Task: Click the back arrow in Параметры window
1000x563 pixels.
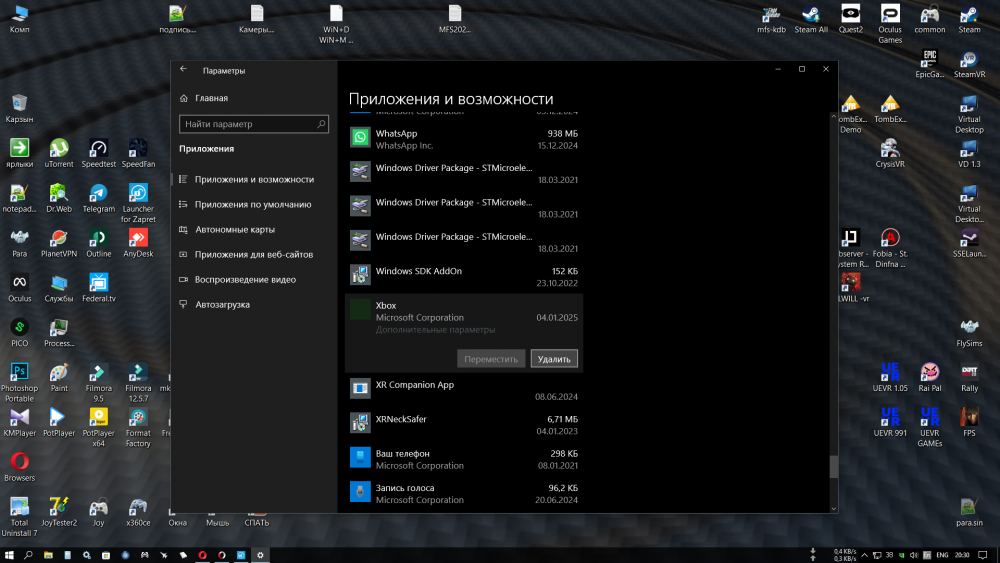Action: 183,70
